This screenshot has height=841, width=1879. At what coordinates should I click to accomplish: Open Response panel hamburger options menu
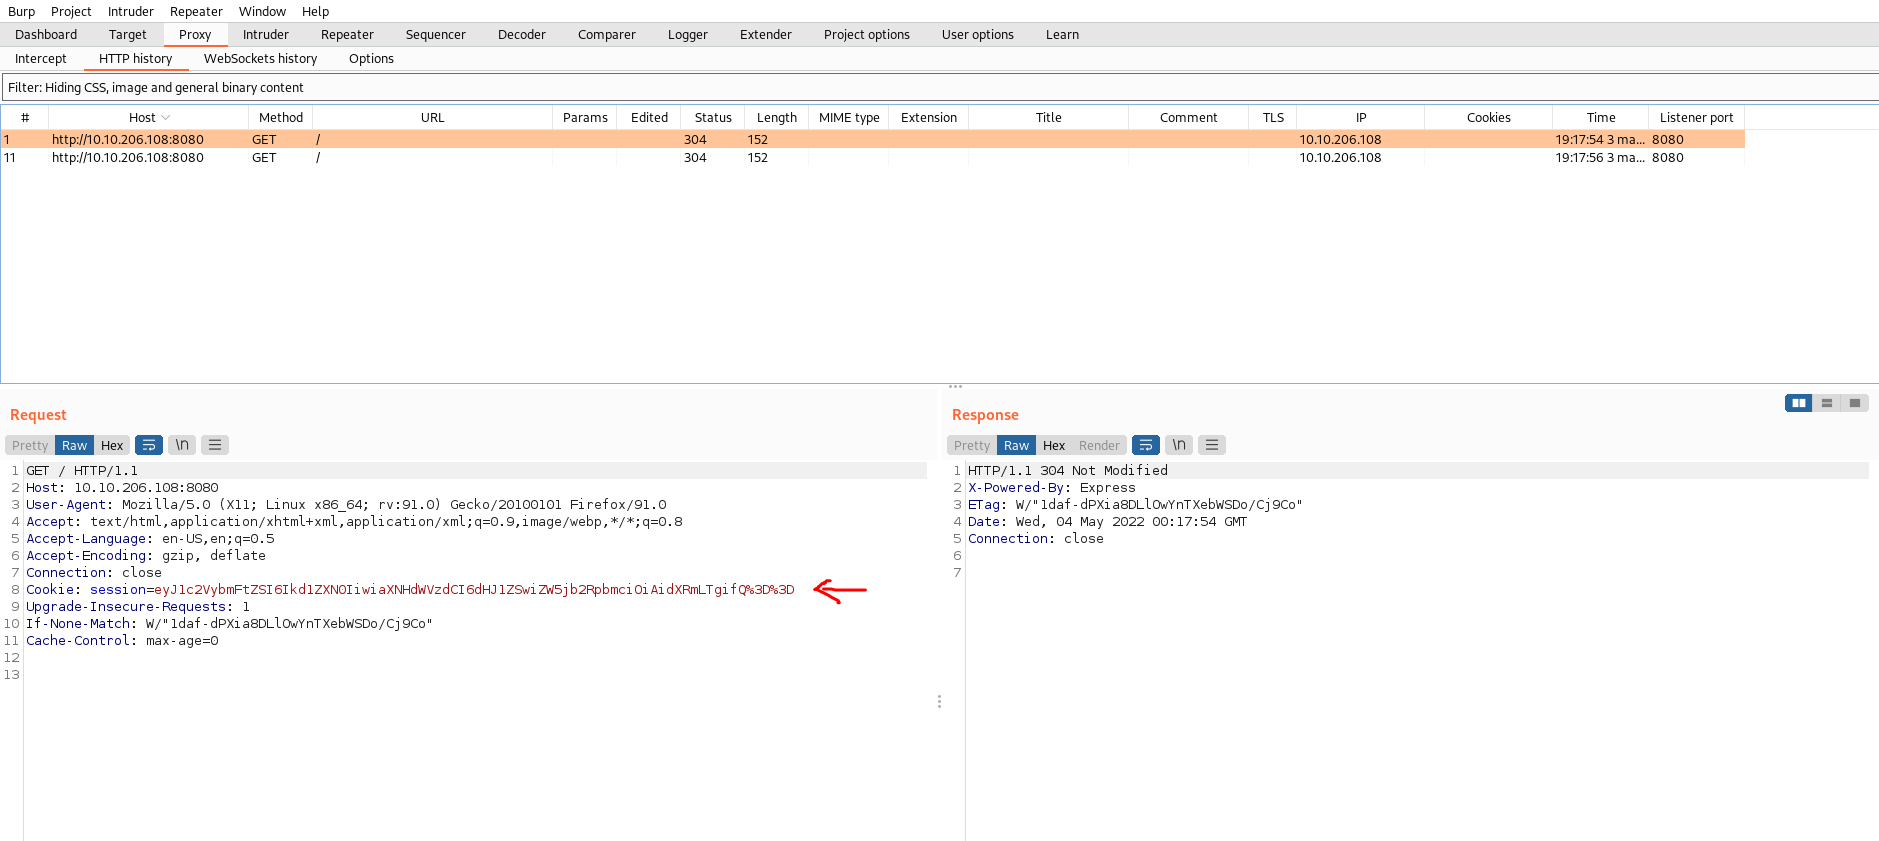point(1212,445)
